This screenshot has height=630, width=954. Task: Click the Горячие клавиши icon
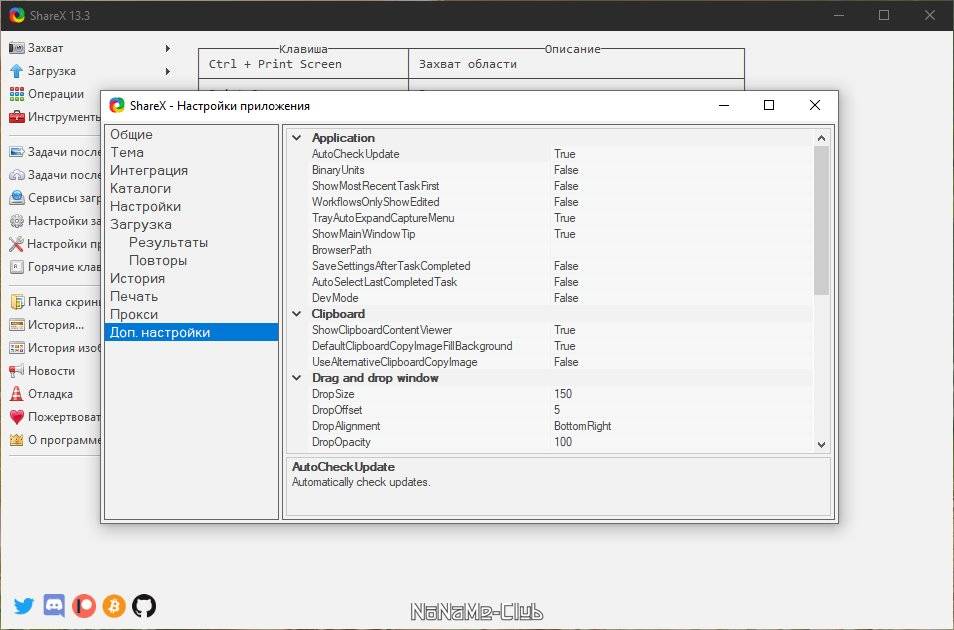point(16,267)
